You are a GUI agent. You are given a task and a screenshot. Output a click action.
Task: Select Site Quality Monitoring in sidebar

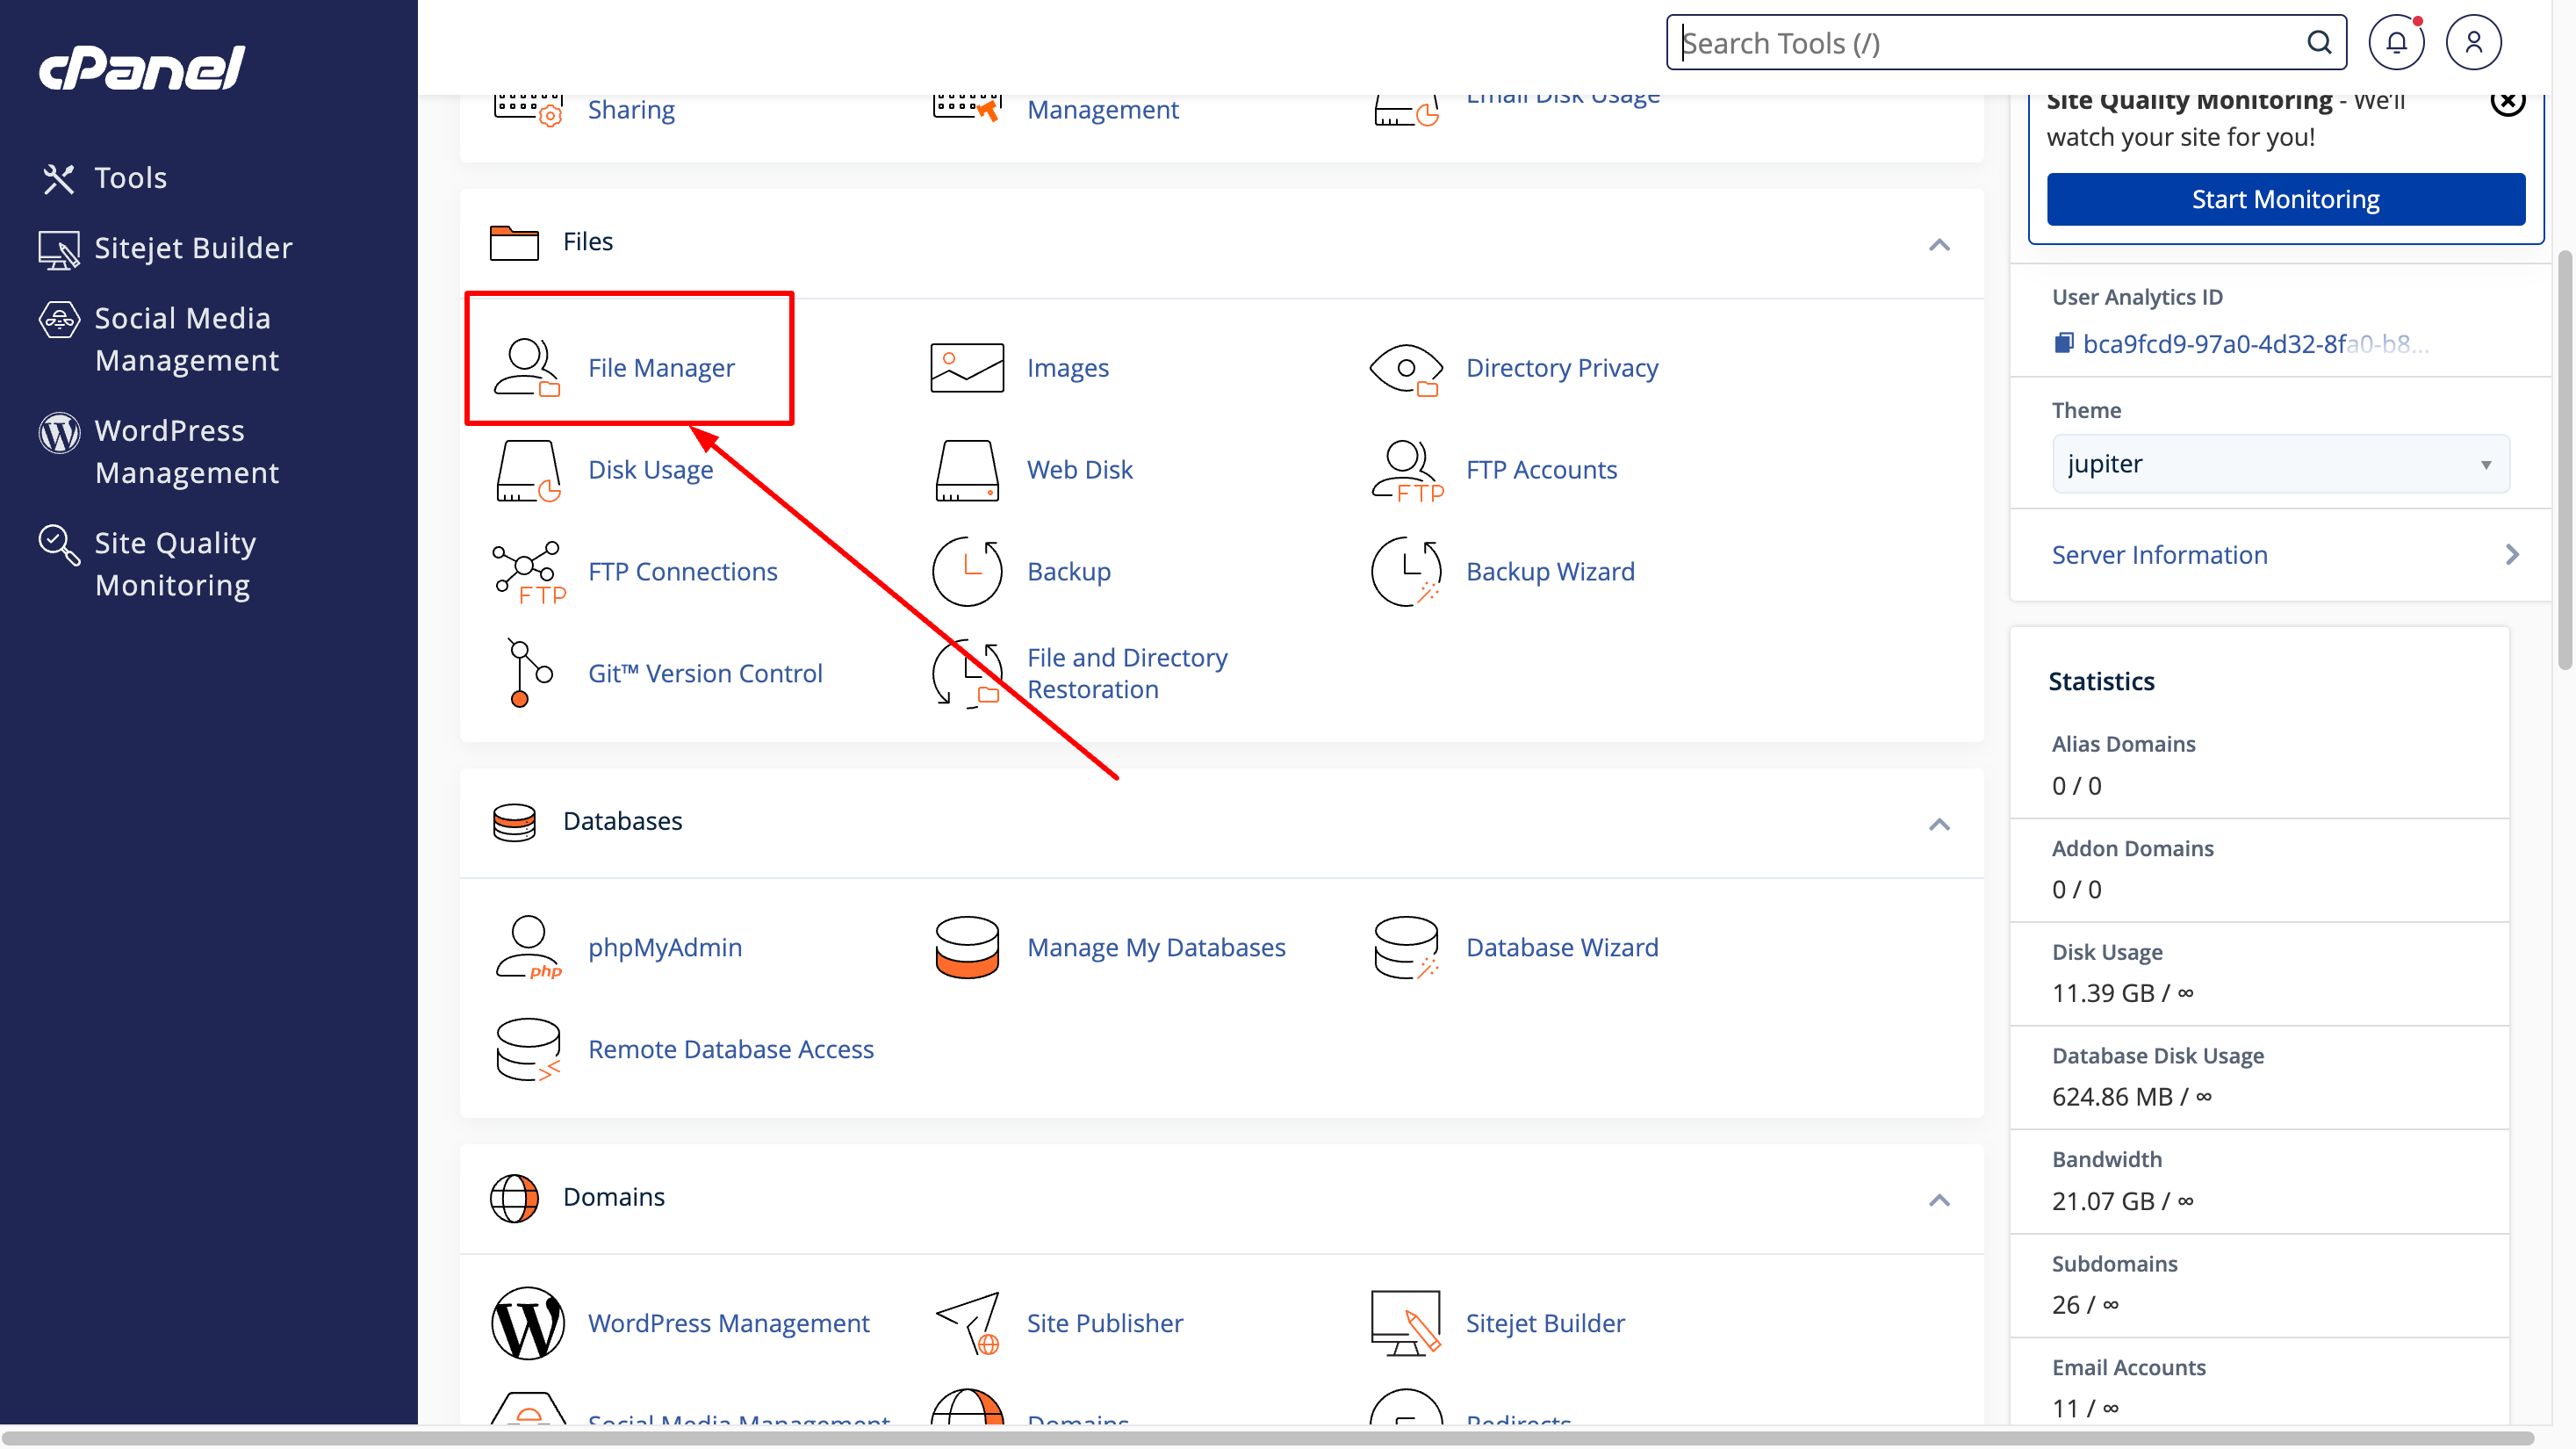[x=148, y=564]
